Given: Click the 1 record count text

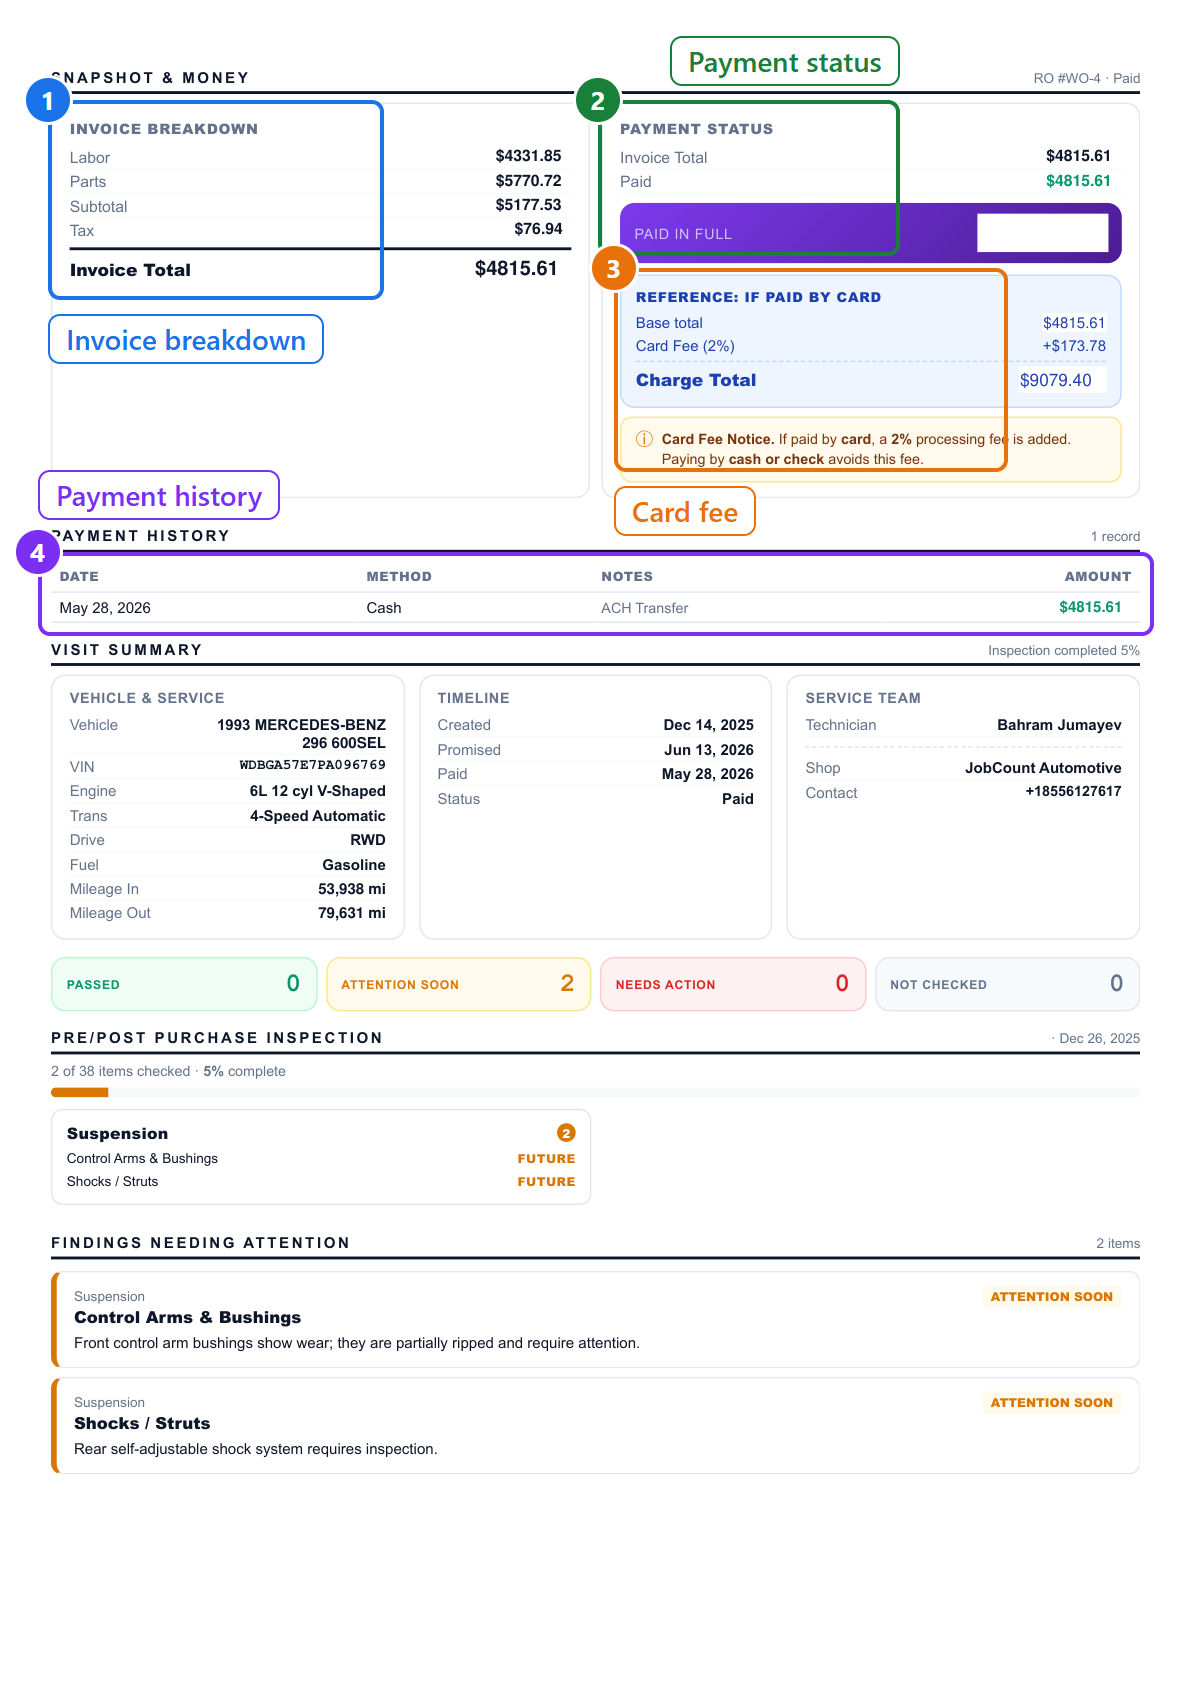Looking at the screenshot, I should [1115, 536].
